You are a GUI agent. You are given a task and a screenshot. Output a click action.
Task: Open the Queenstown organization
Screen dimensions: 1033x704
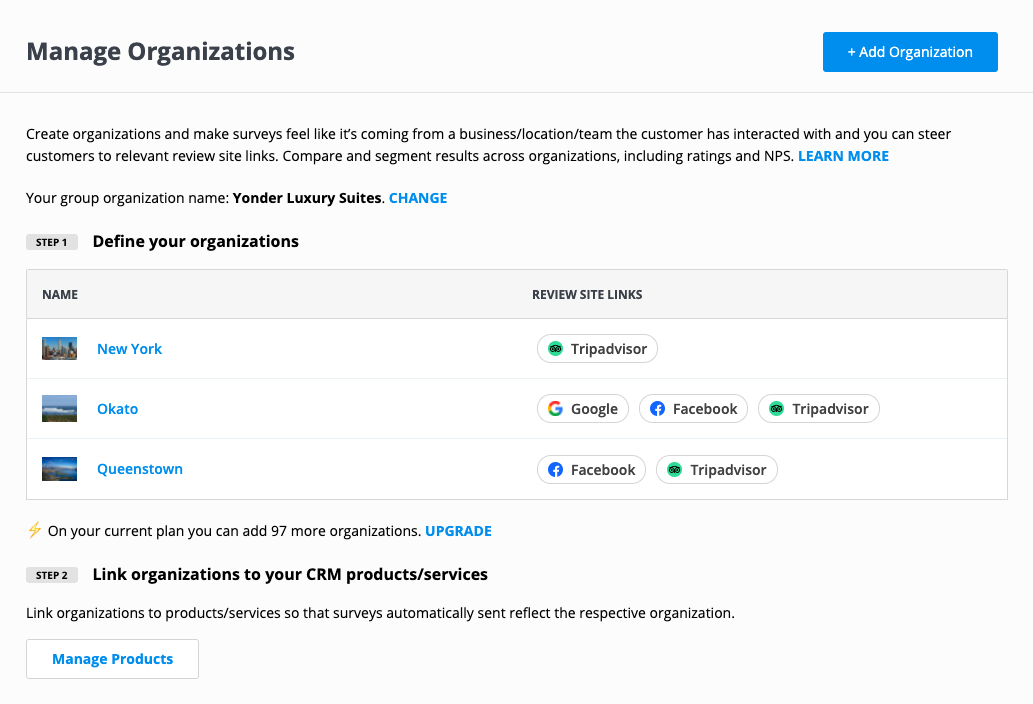(140, 469)
